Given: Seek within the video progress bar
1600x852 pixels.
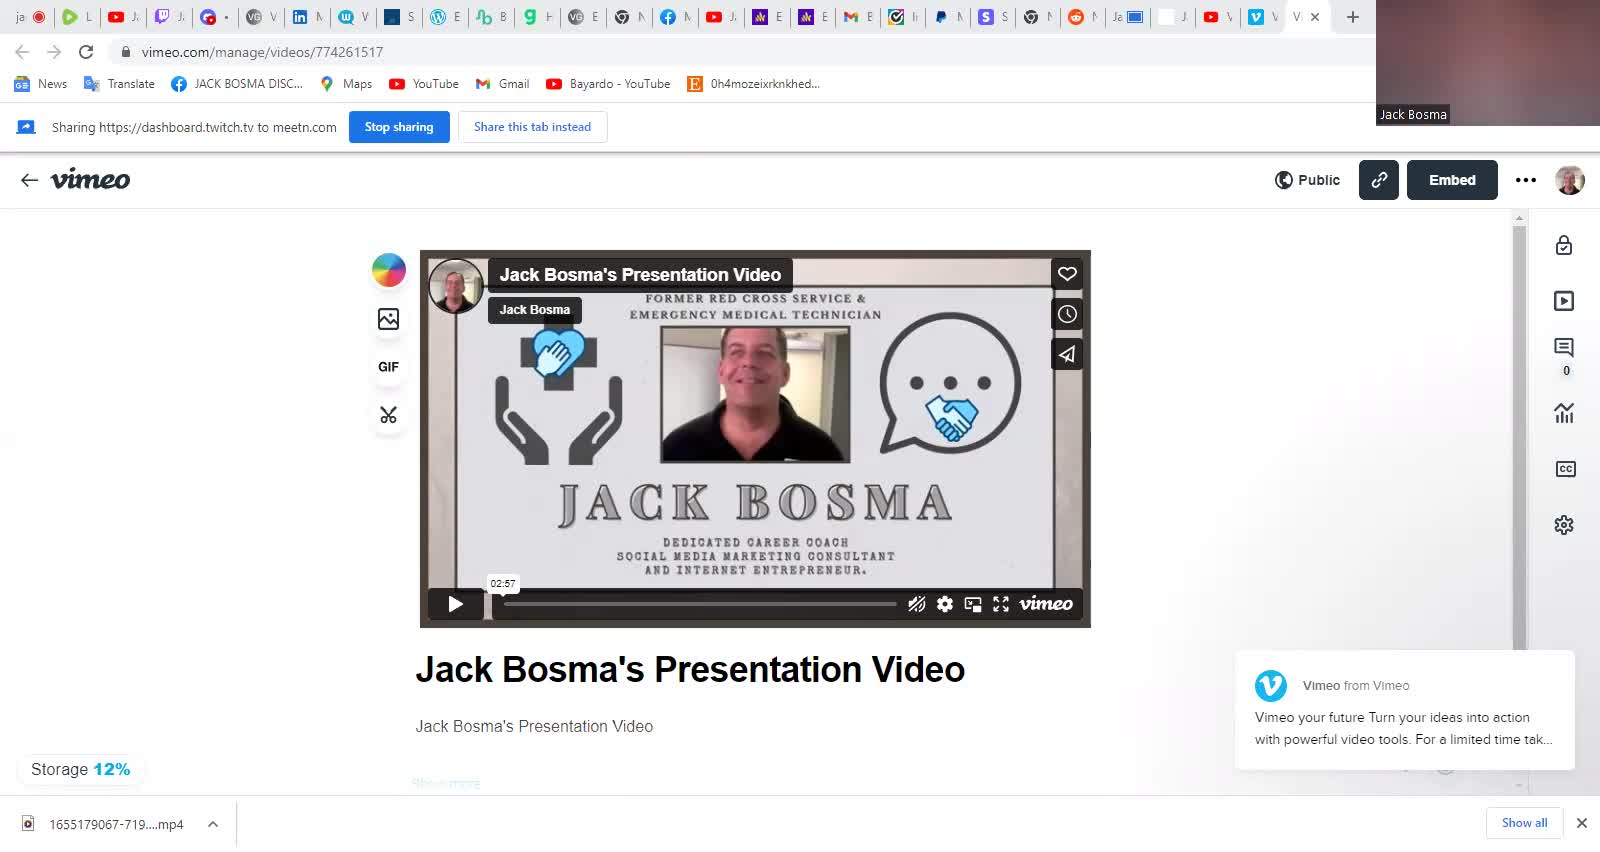Looking at the screenshot, I should [700, 604].
